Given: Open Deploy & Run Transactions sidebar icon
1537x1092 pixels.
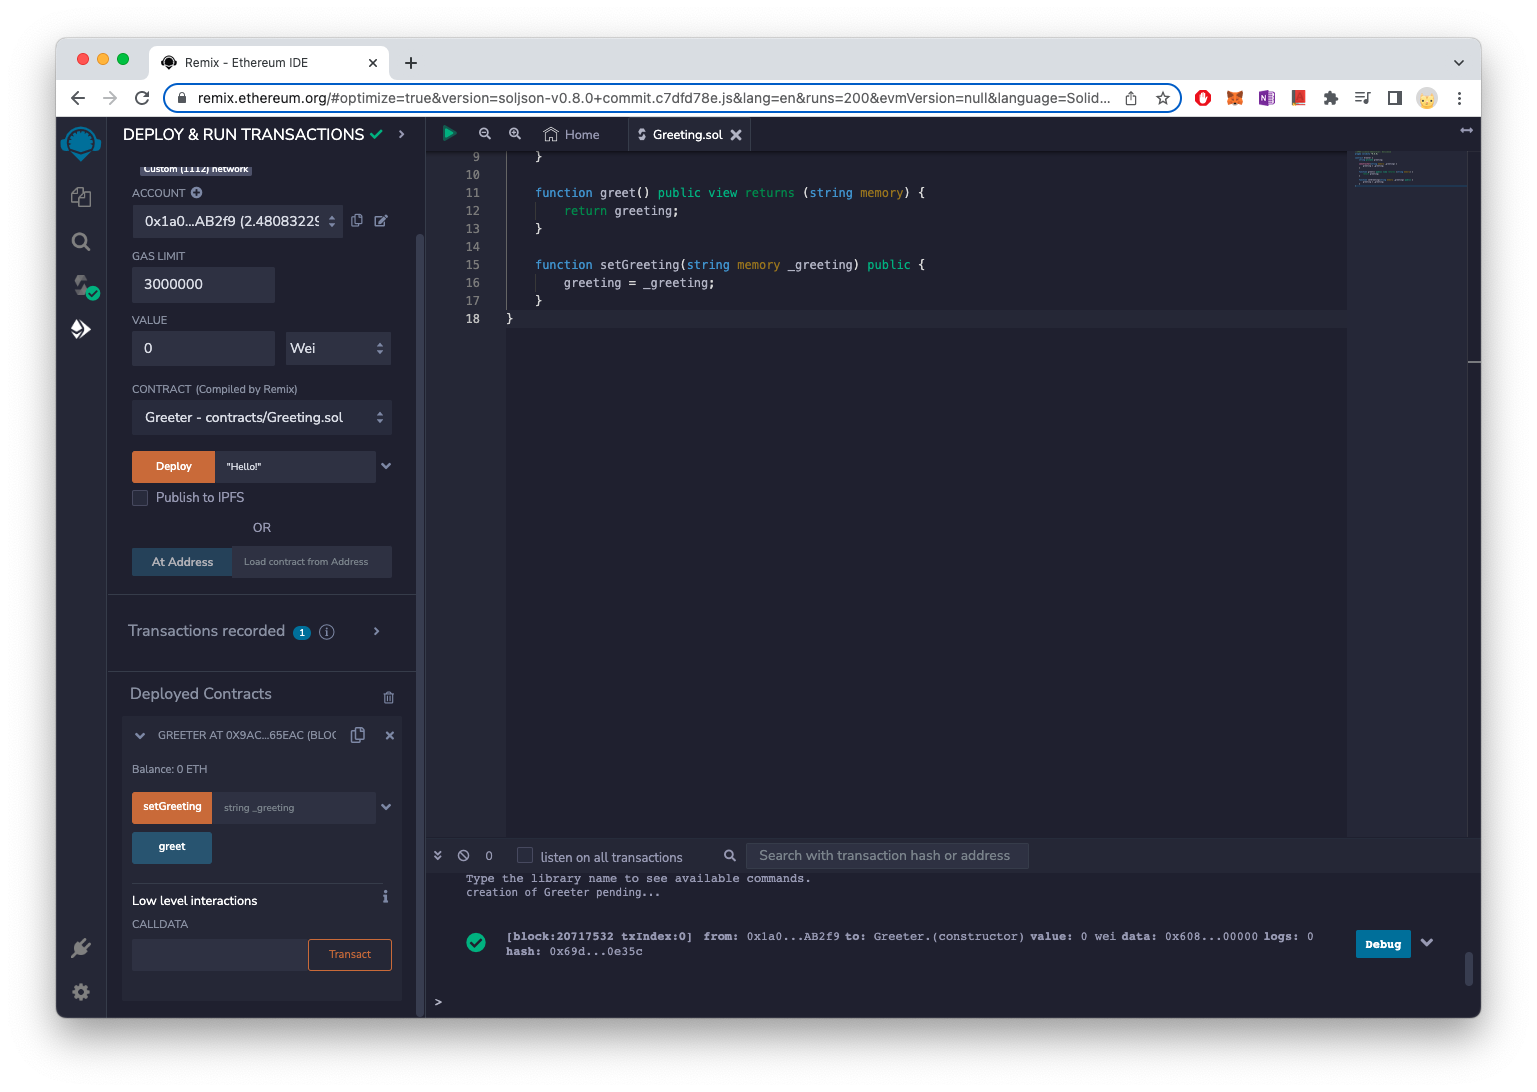Looking at the screenshot, I should pos(81,329).
